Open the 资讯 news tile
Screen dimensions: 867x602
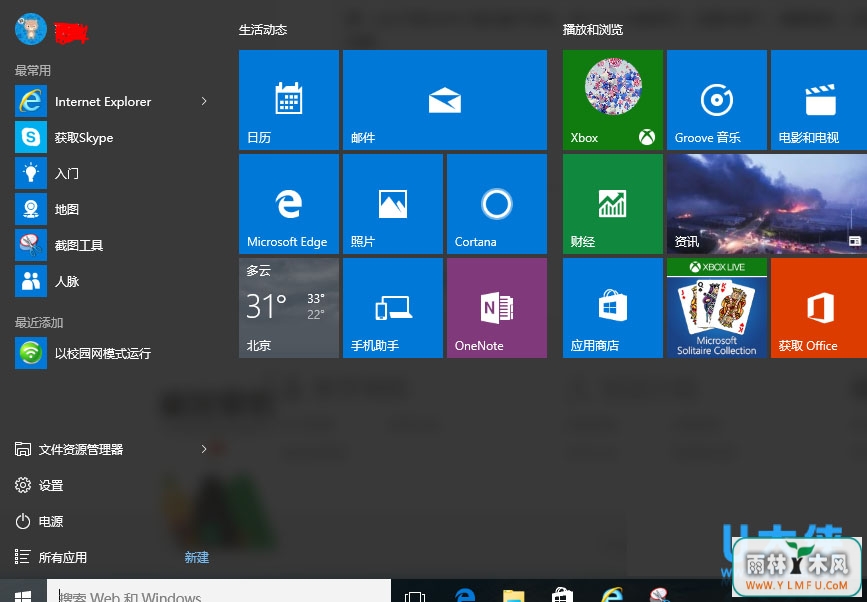tap(767, 204)
